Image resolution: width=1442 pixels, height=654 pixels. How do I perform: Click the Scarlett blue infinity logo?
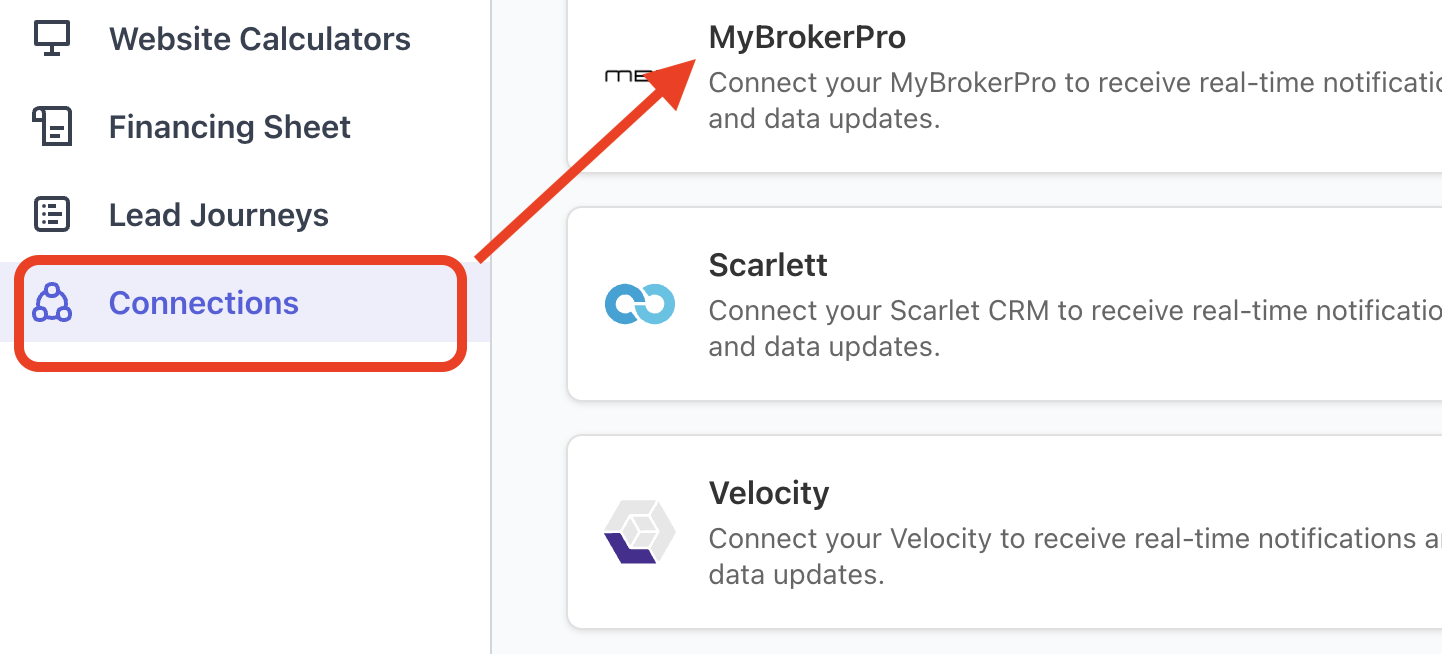(640, 304)
